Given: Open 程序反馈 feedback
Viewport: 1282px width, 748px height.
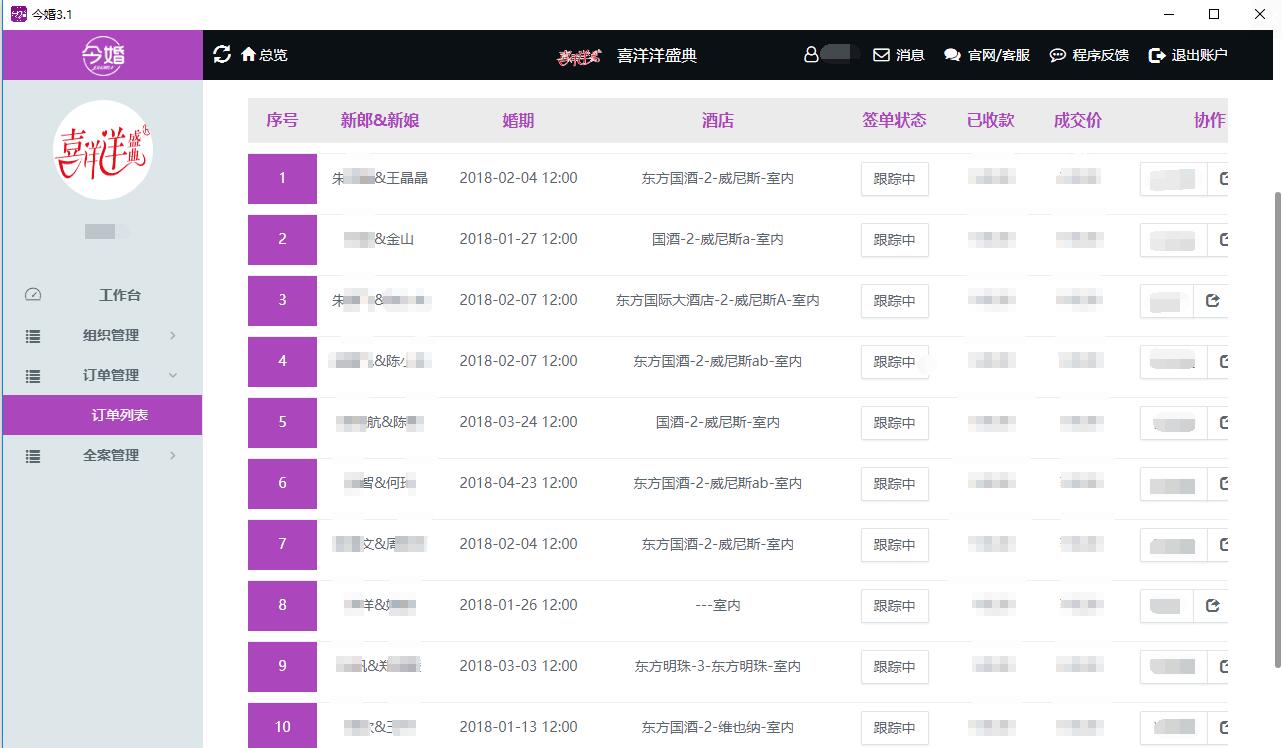Looking at the screenshot, I should coord(1089,55).
